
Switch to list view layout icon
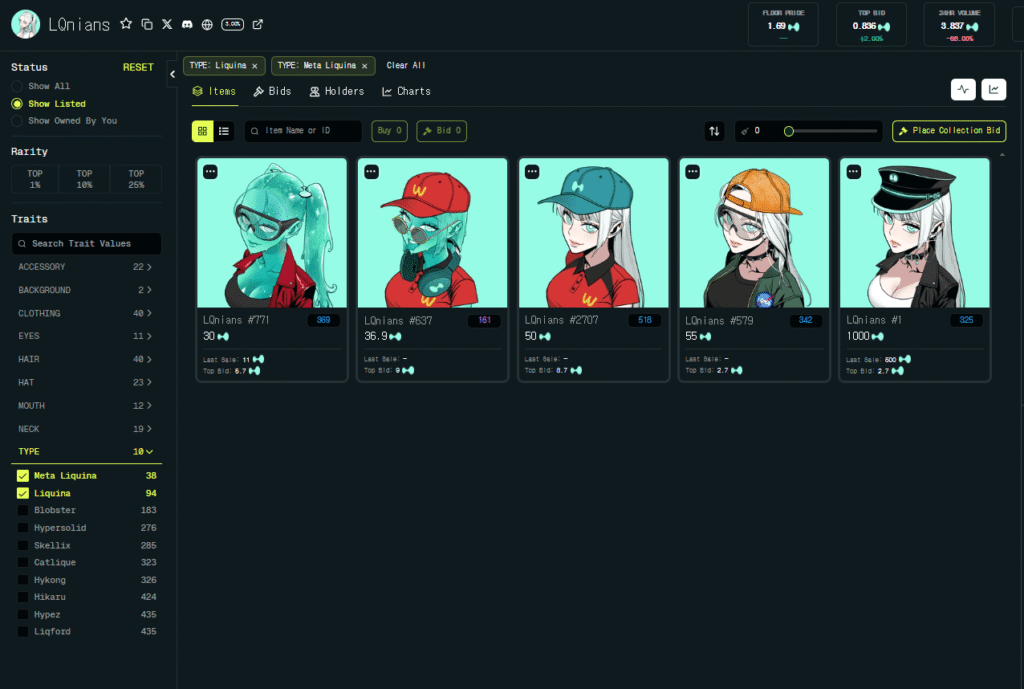(224, 131)
